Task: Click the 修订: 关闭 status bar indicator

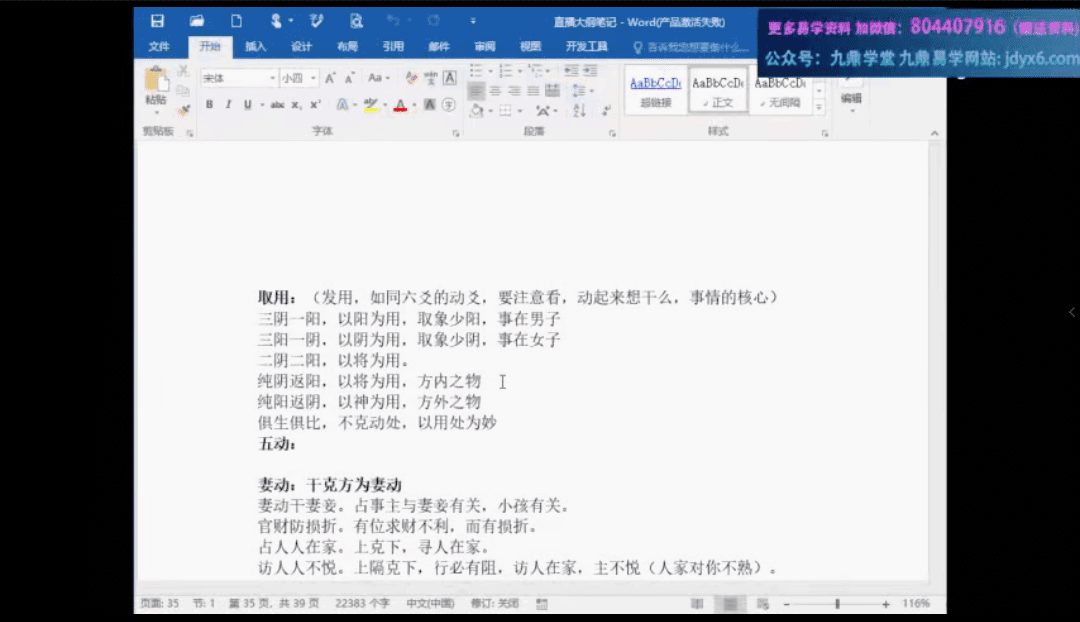Action: point(495,604)
